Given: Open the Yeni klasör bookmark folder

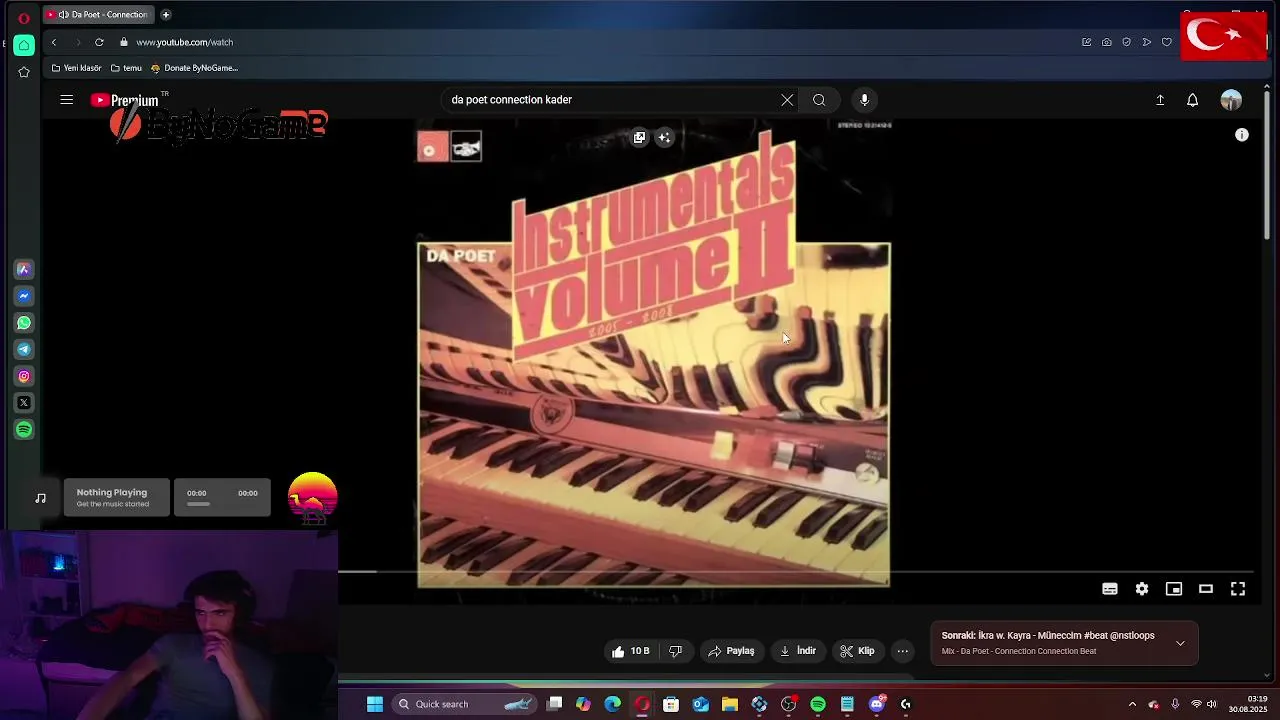Looking at the screenshot, I should [77, 68].
